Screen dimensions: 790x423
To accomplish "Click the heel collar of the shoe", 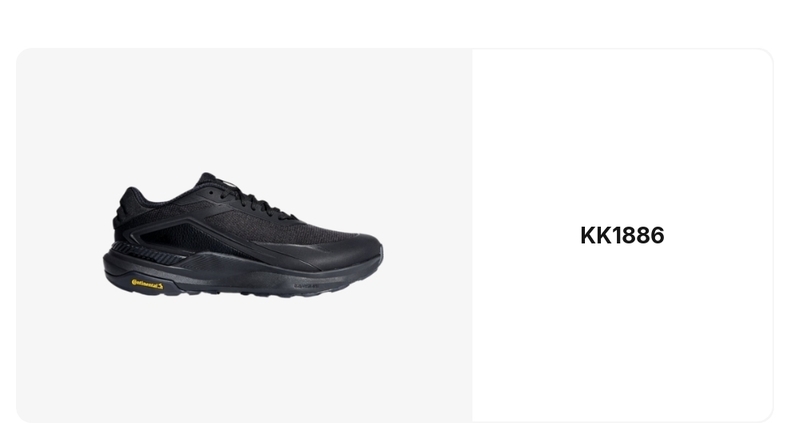I will pyautogui.click(x=132, y=196).
